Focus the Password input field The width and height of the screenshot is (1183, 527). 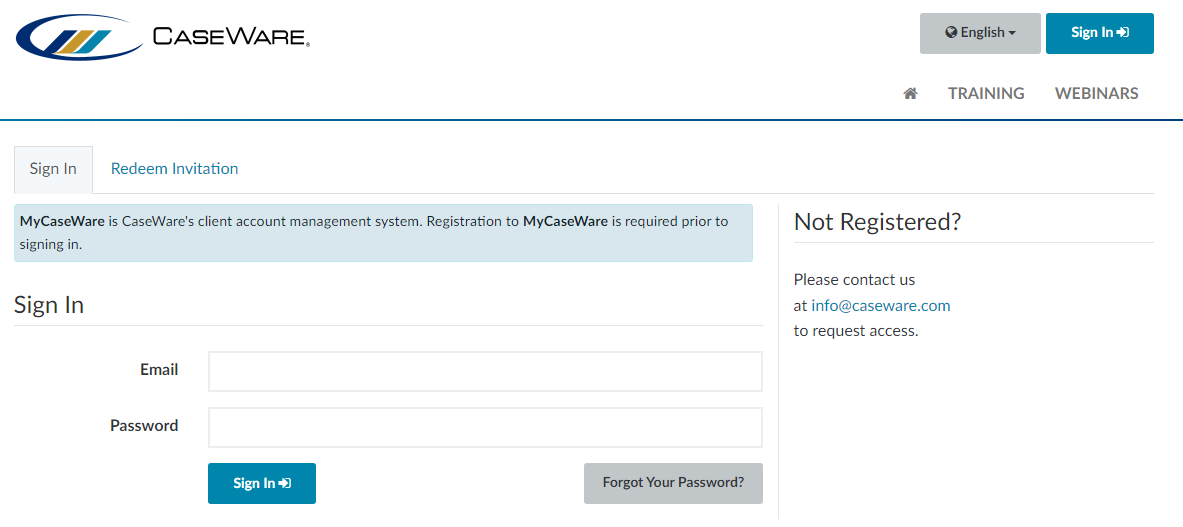(485, 427)
